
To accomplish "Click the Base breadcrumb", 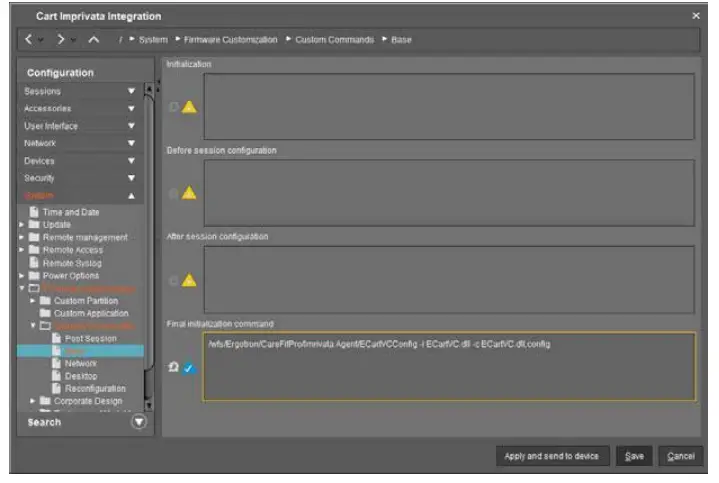I will click(401, 40).
